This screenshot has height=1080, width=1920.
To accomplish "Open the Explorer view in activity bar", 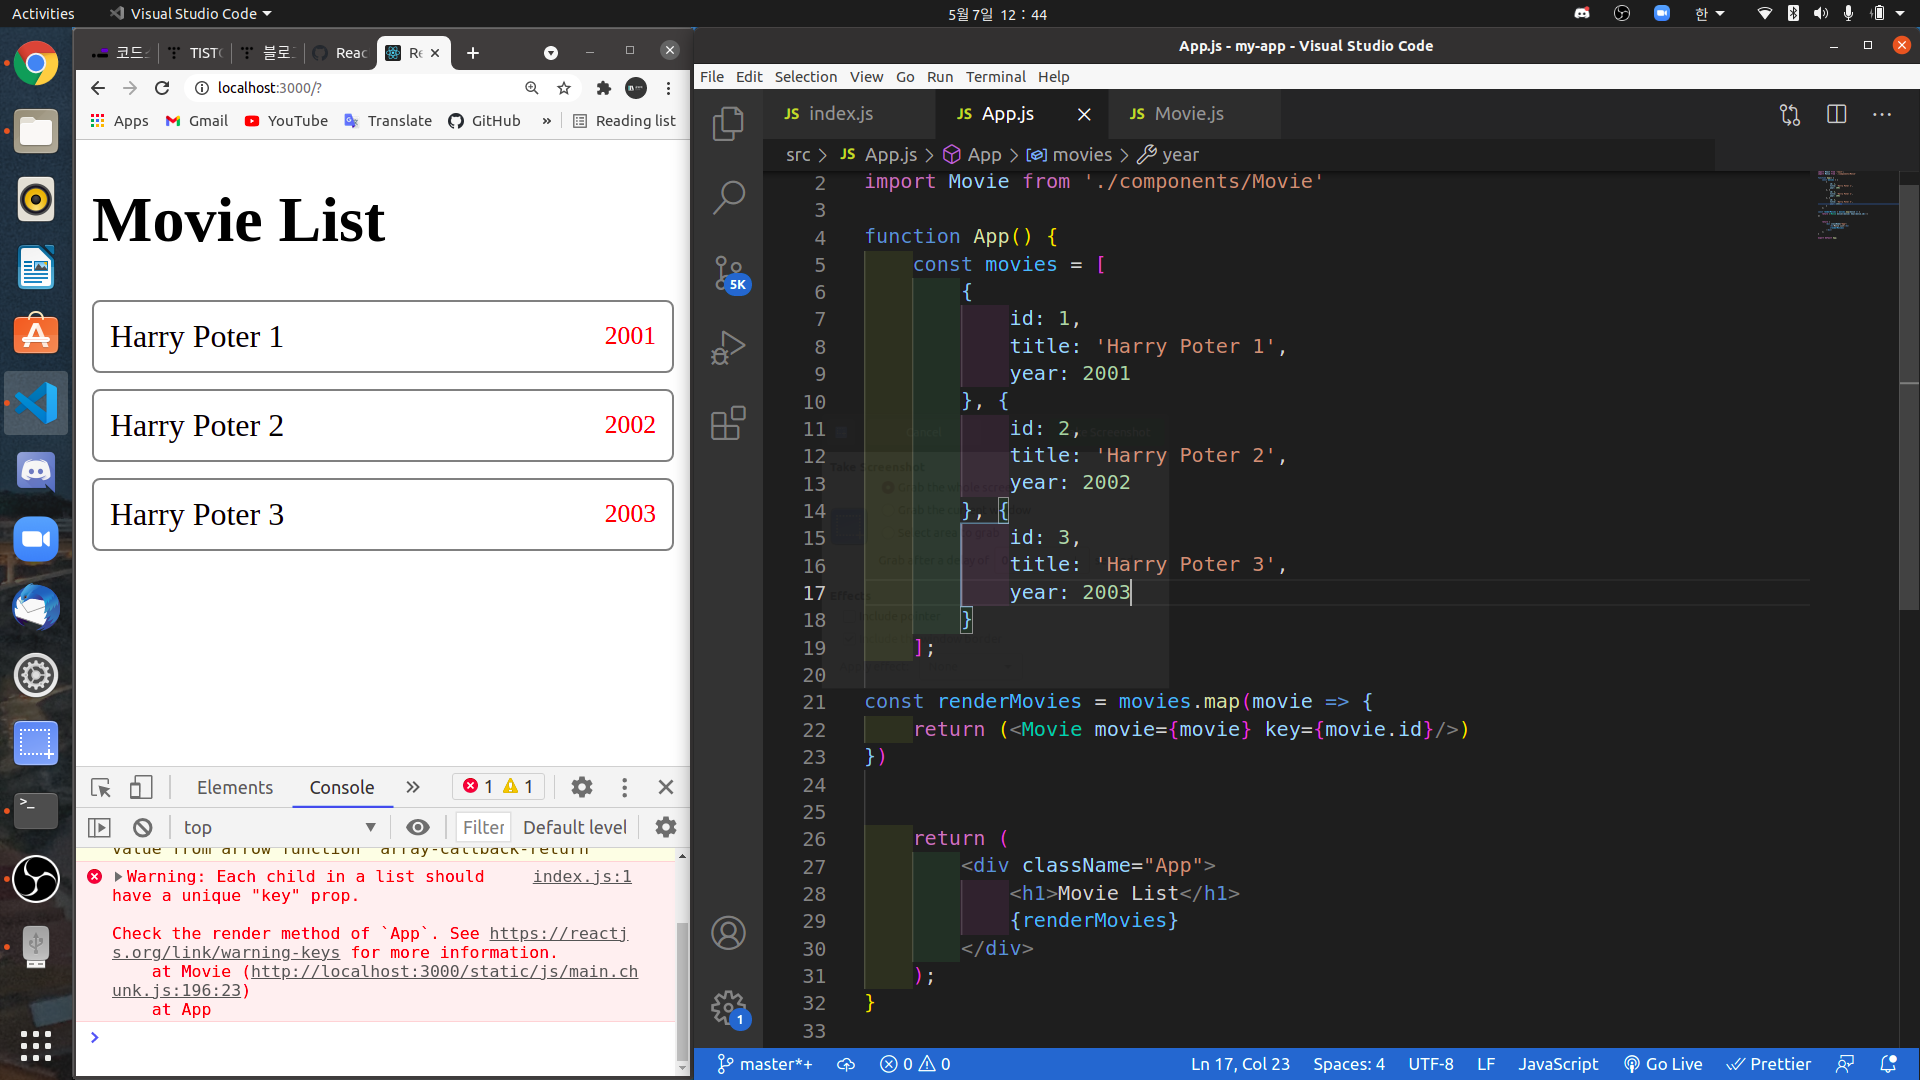I will pos(728,124).
